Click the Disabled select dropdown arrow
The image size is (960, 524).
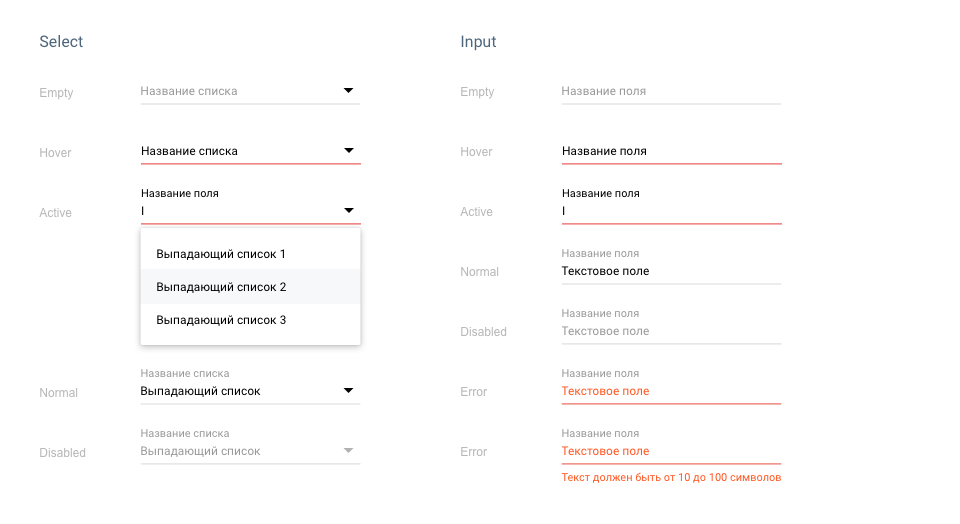pyautogui.click(x=348, y=451)
